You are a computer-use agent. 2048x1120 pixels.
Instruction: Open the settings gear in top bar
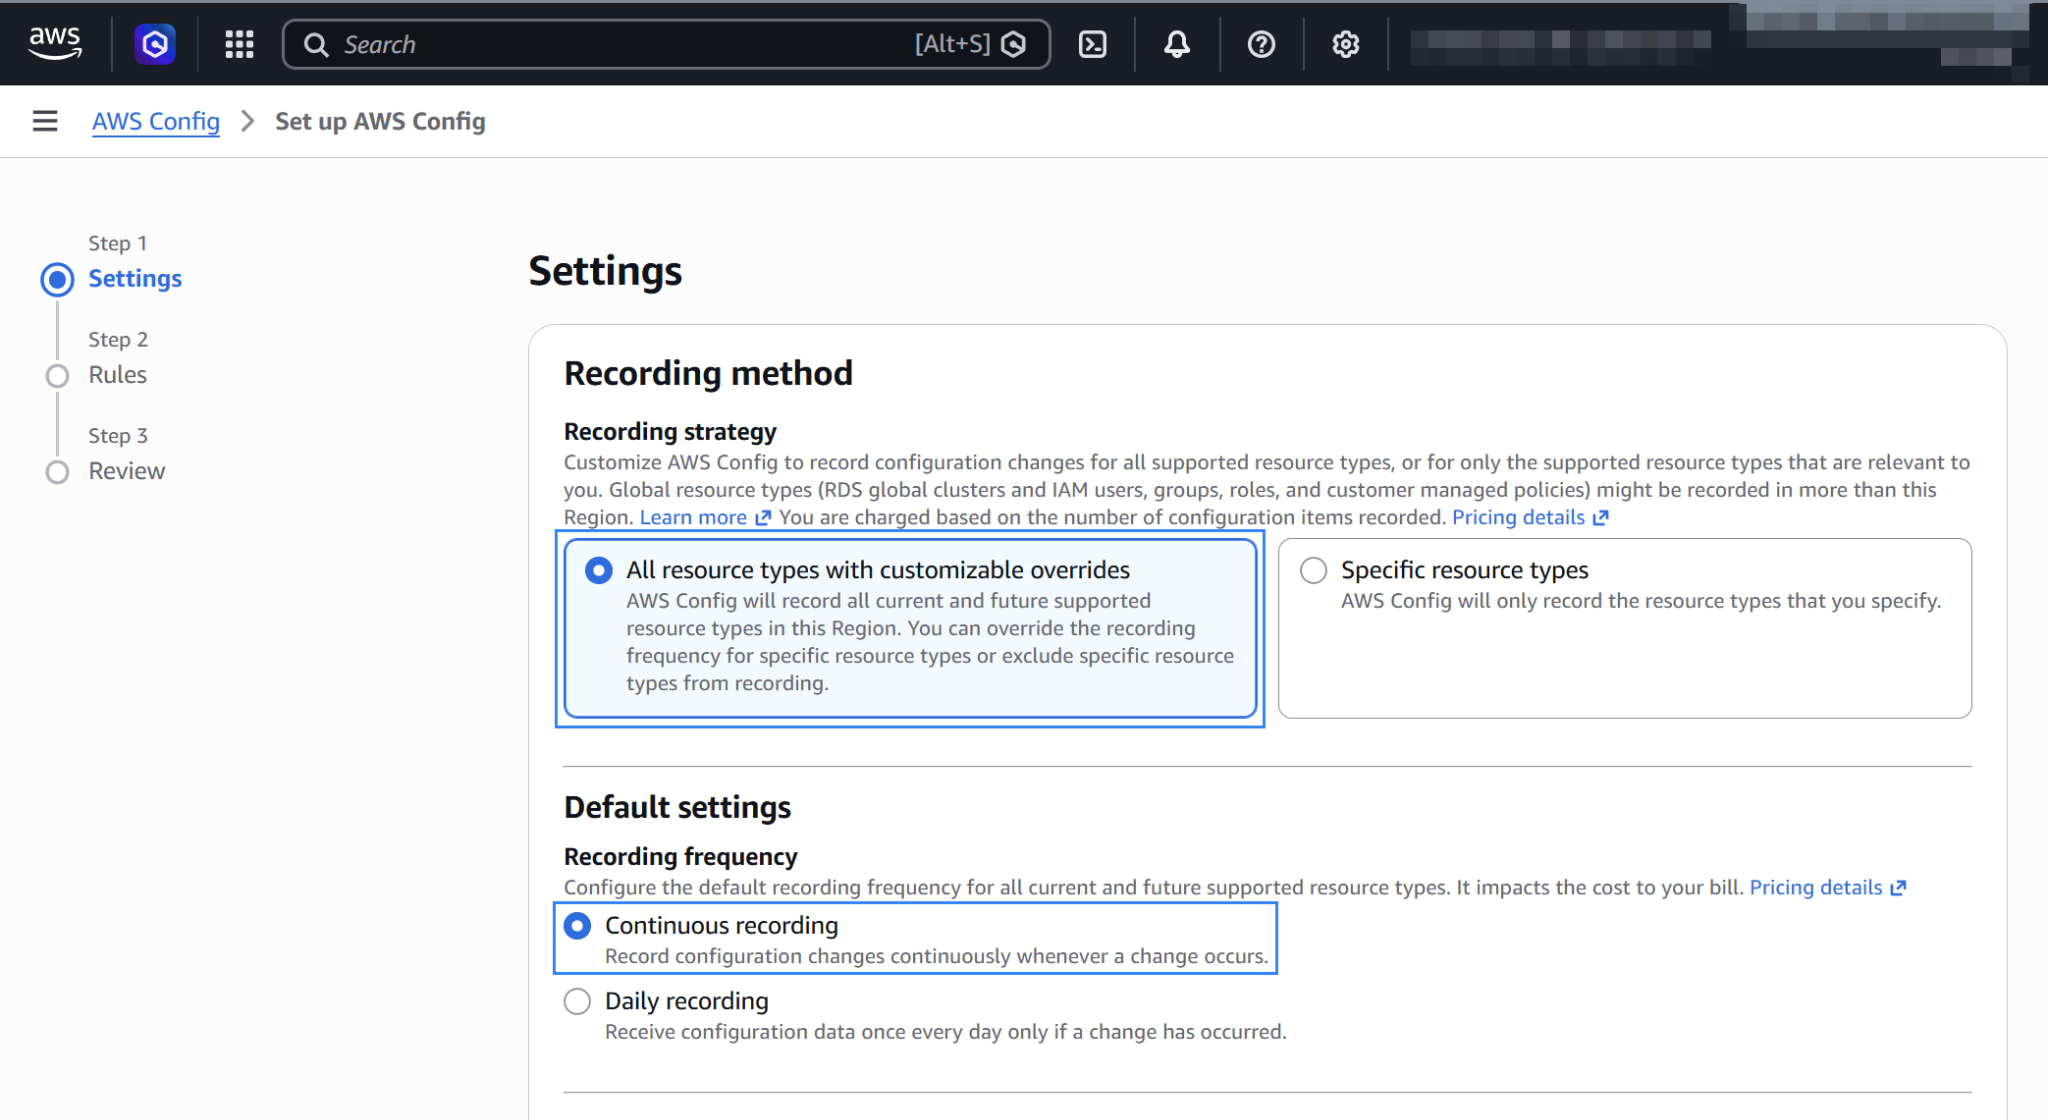(x=1345, y=44)
